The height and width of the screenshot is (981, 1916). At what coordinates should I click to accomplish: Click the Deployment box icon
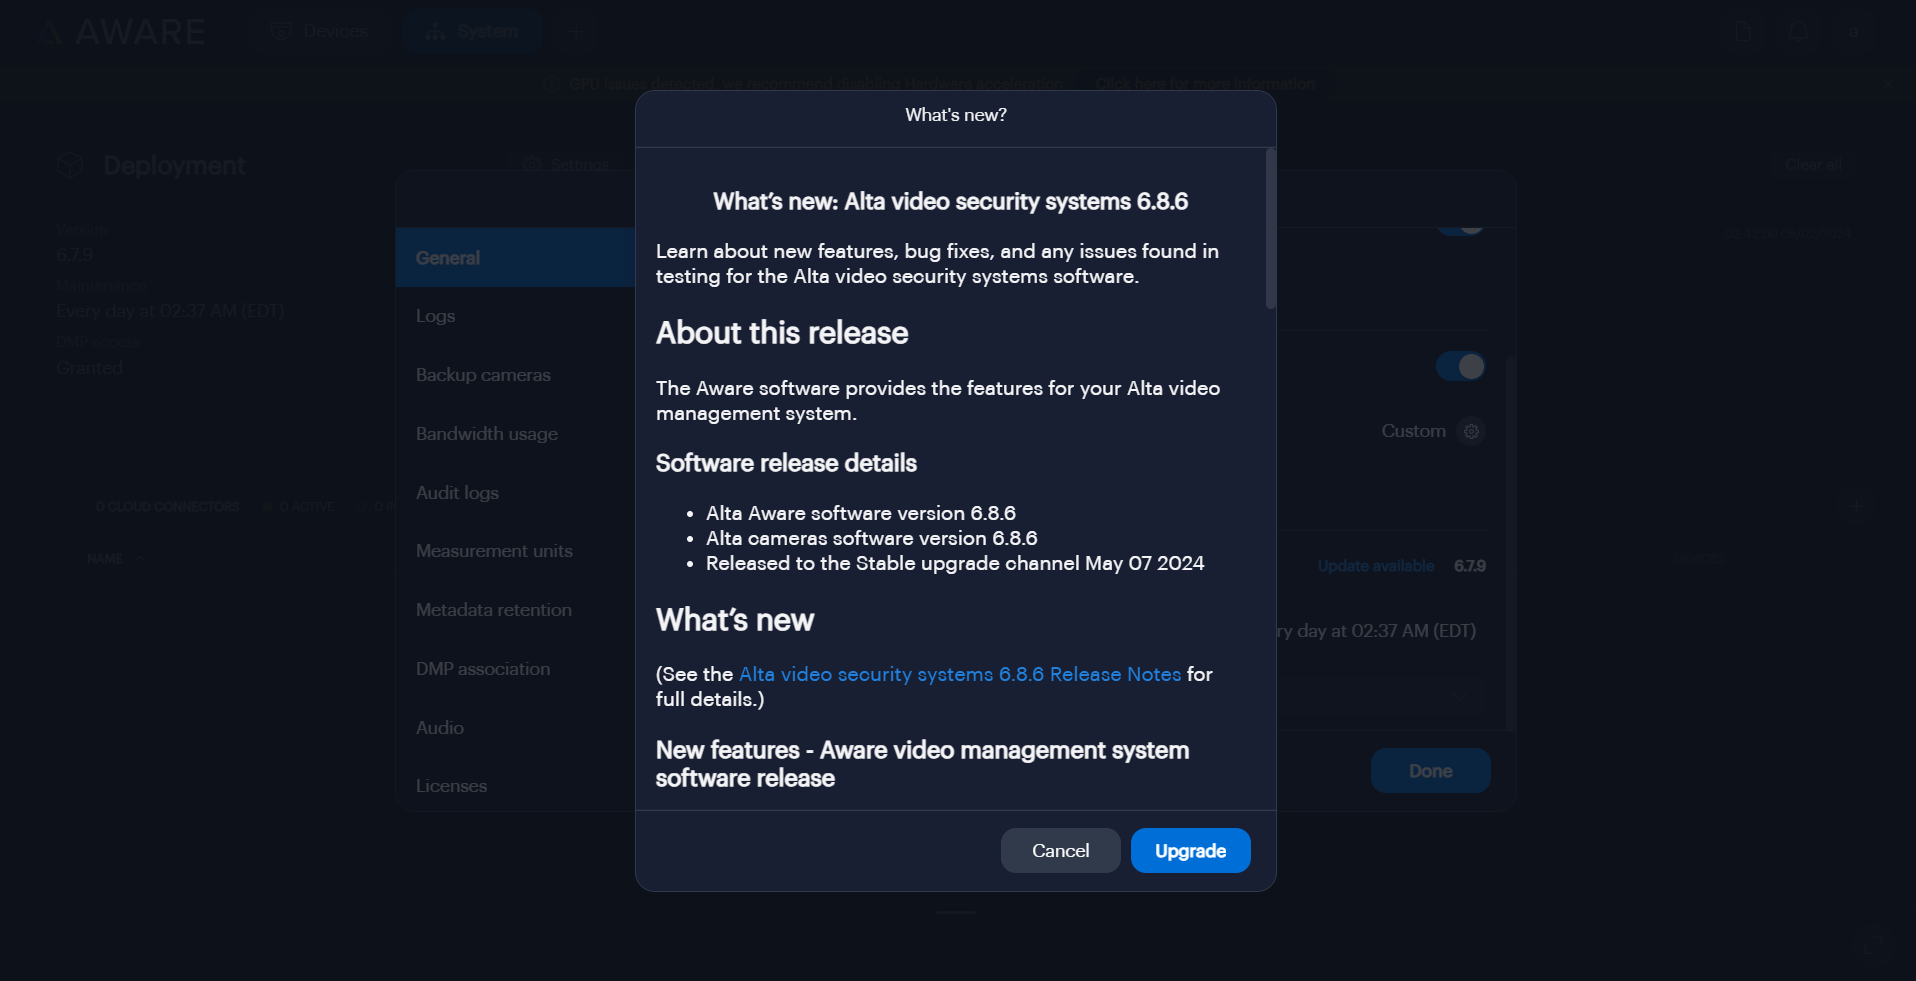[x=70, y=165]
